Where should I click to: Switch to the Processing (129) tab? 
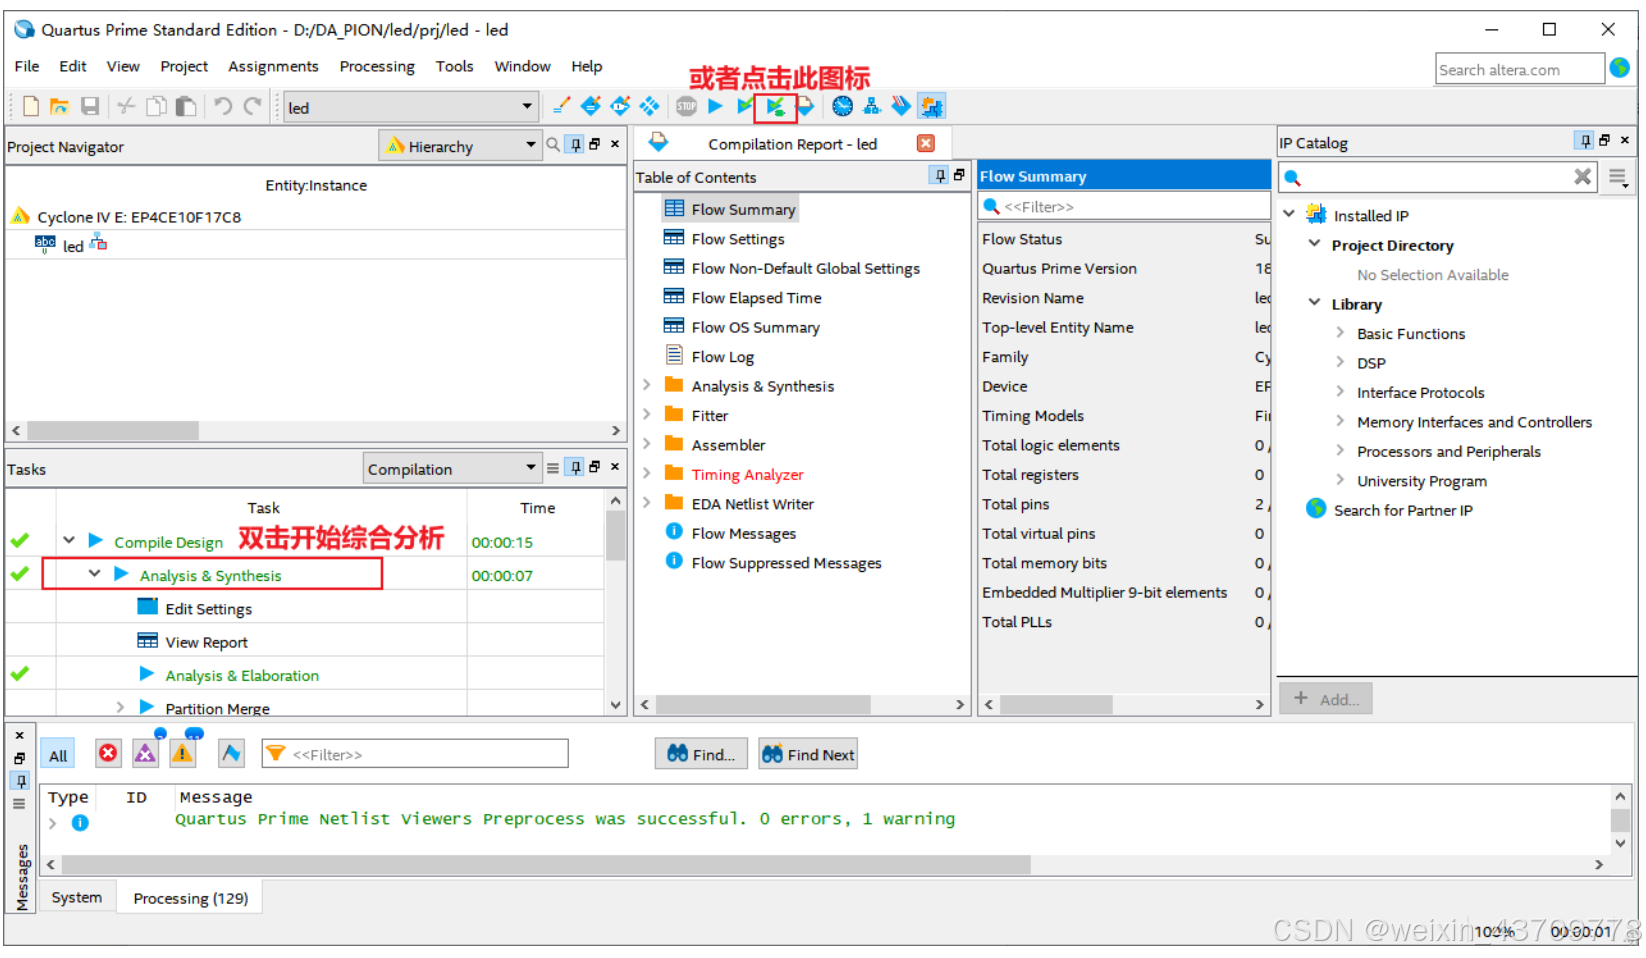click(x=190, y=897)
